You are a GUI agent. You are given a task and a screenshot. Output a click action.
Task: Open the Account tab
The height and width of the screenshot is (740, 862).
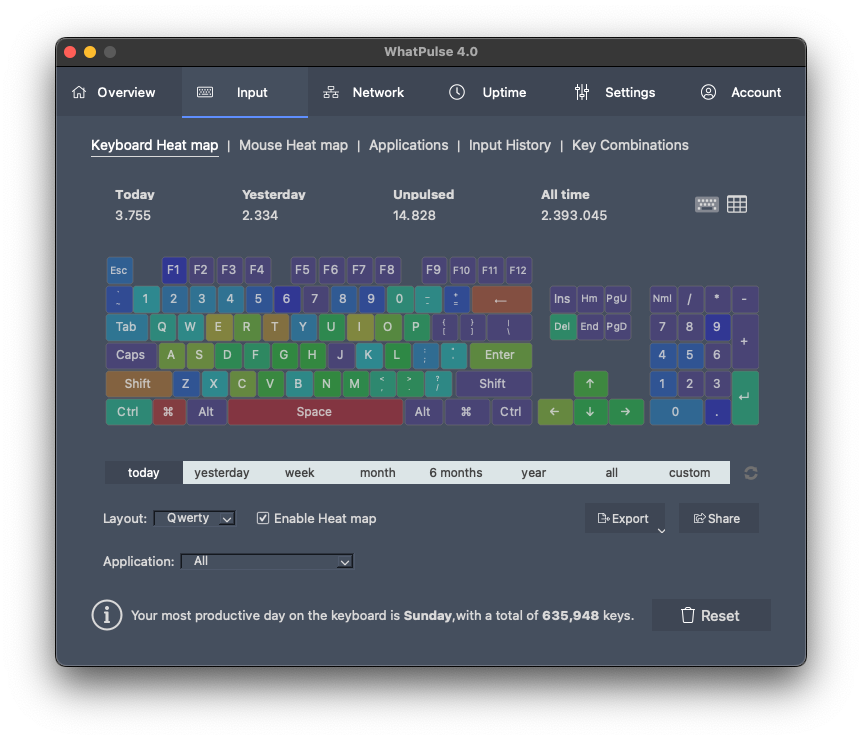point(741,93)
